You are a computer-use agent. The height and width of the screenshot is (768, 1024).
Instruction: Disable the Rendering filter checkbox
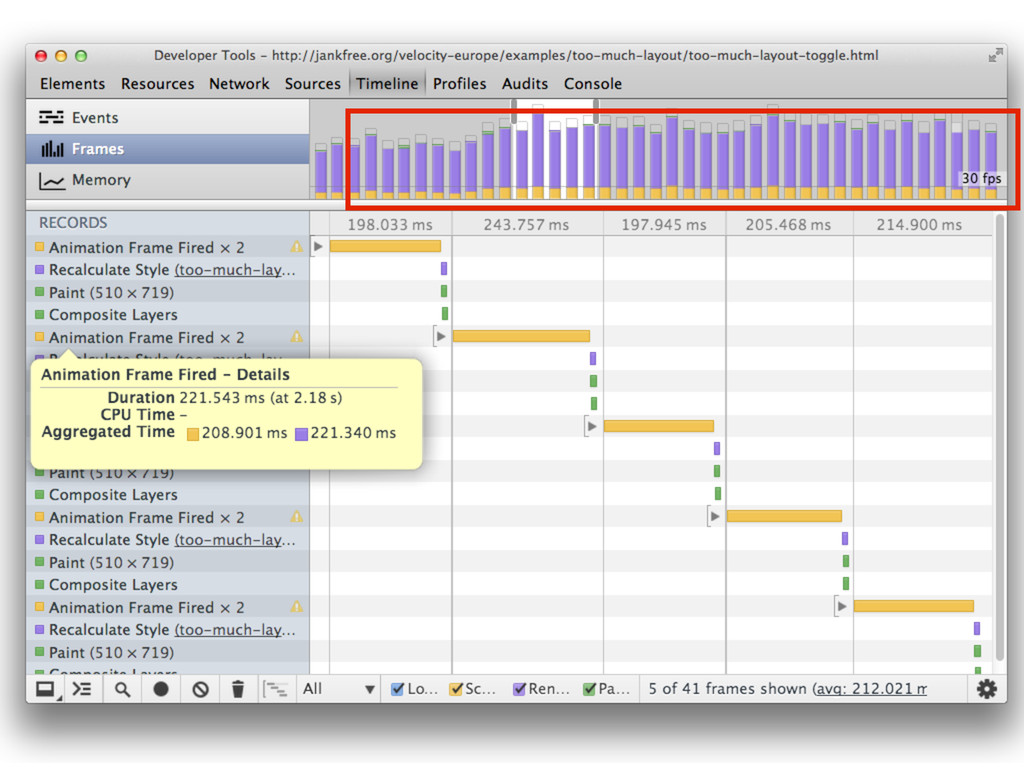[x=519, y=689]
